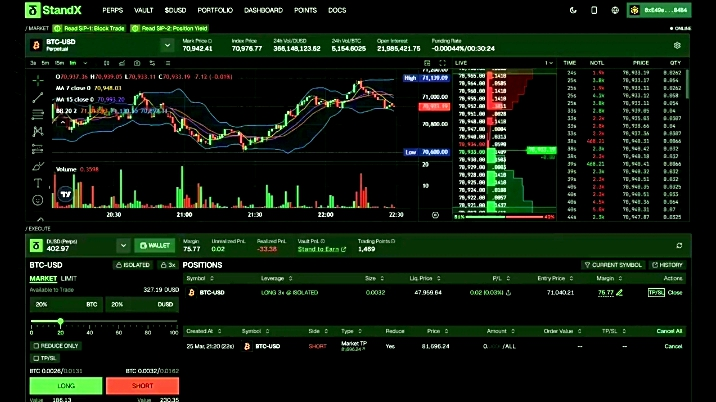
Task: Click the BTC amount input field
Action: [66, 304]
